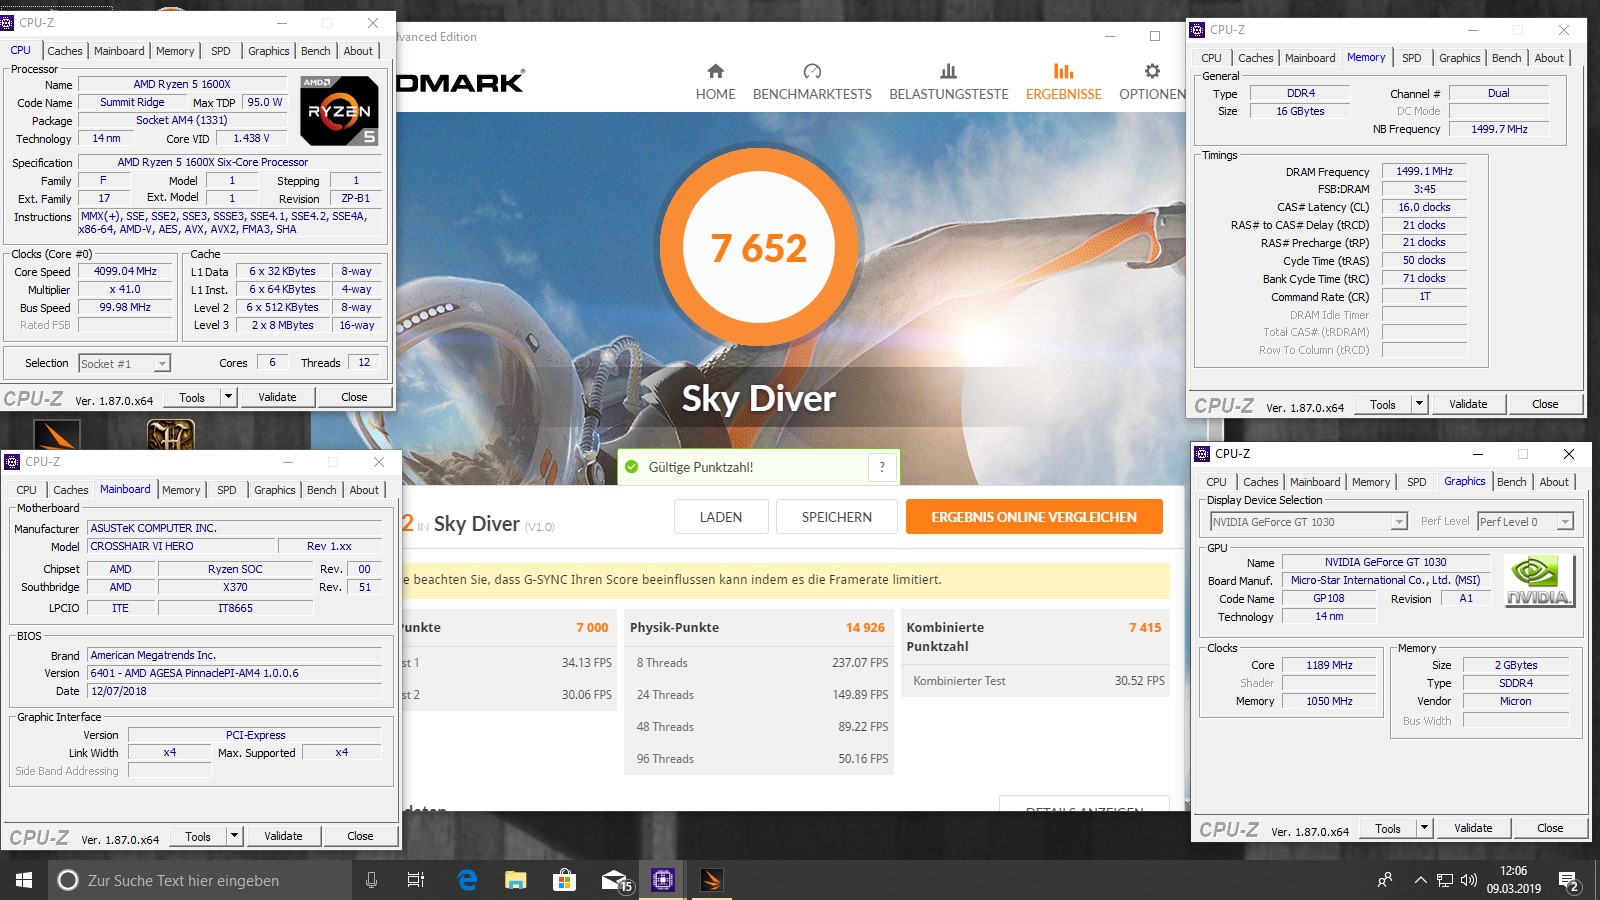Select the SPD tab in the Memory window
This screenshot has height=900, width=1600.
(x=1412, y=58)
